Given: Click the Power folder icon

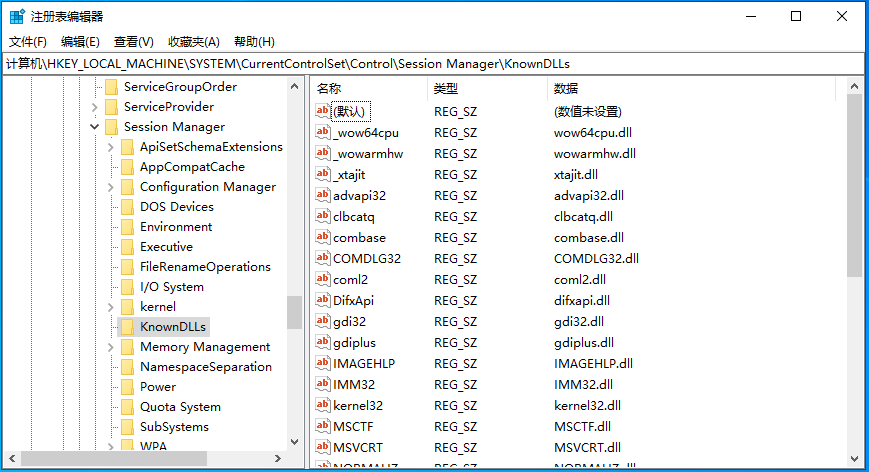Looking at the screenshot, I should [127, 387].
